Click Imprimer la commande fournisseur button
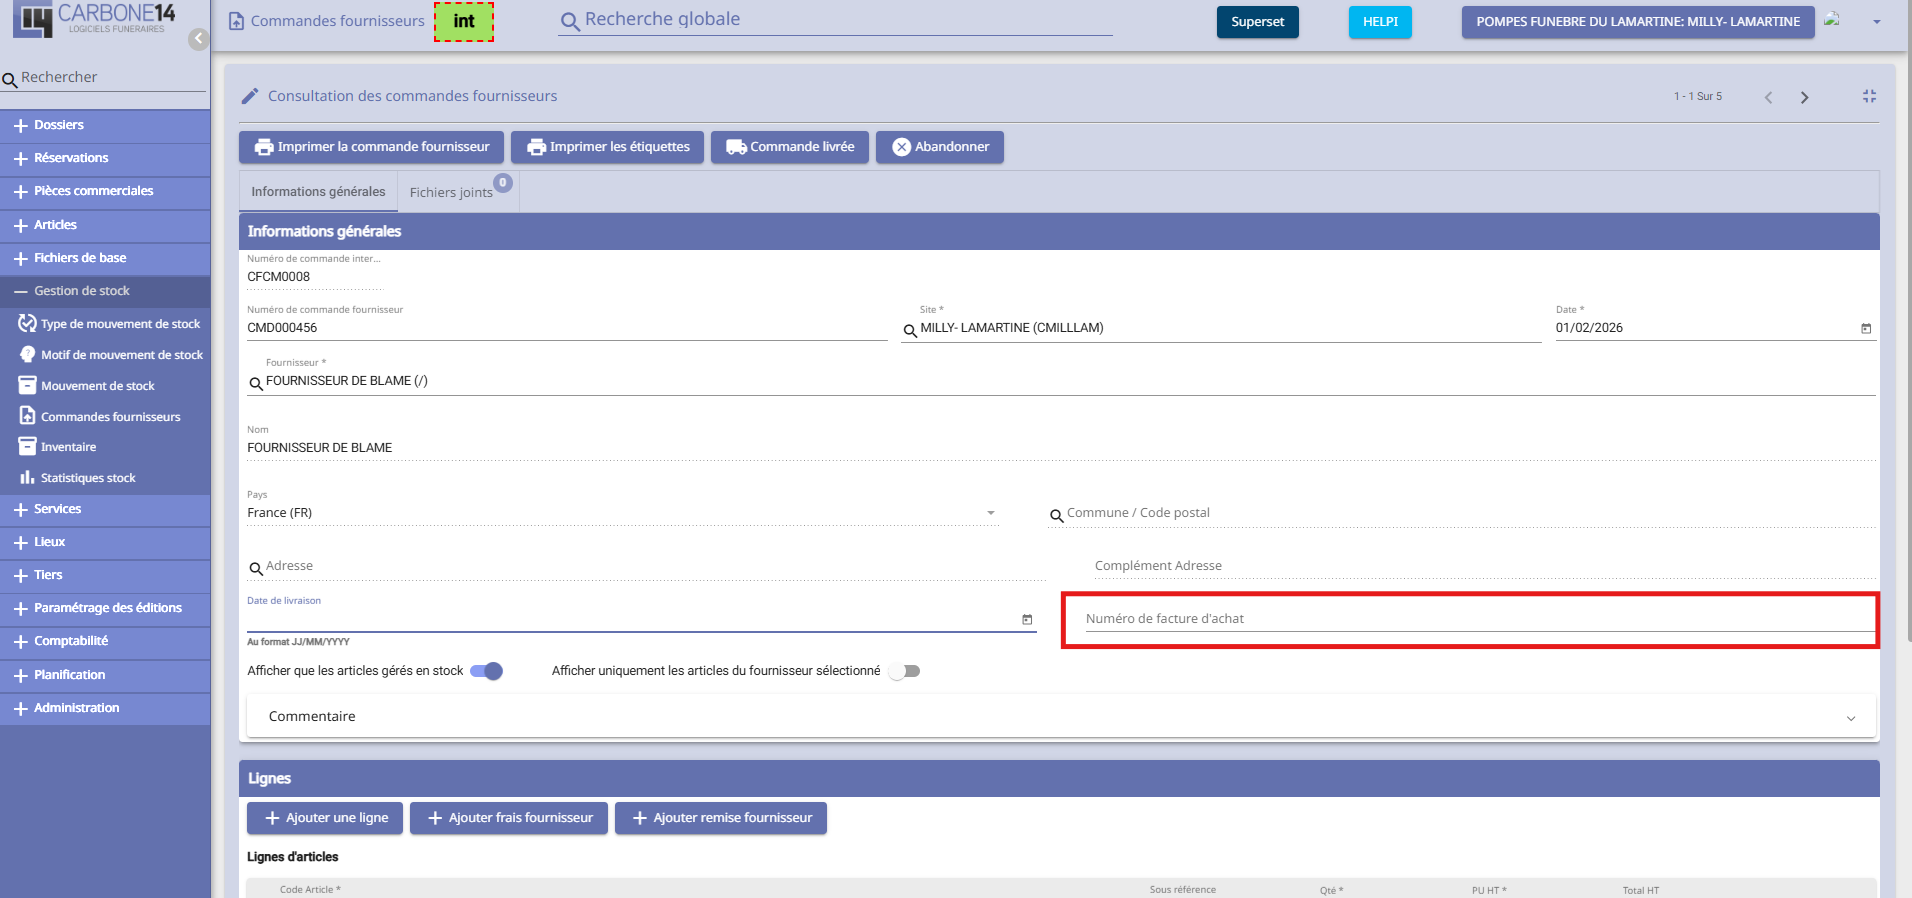This screenshot has width=1912, height=898. click(371, 147)
